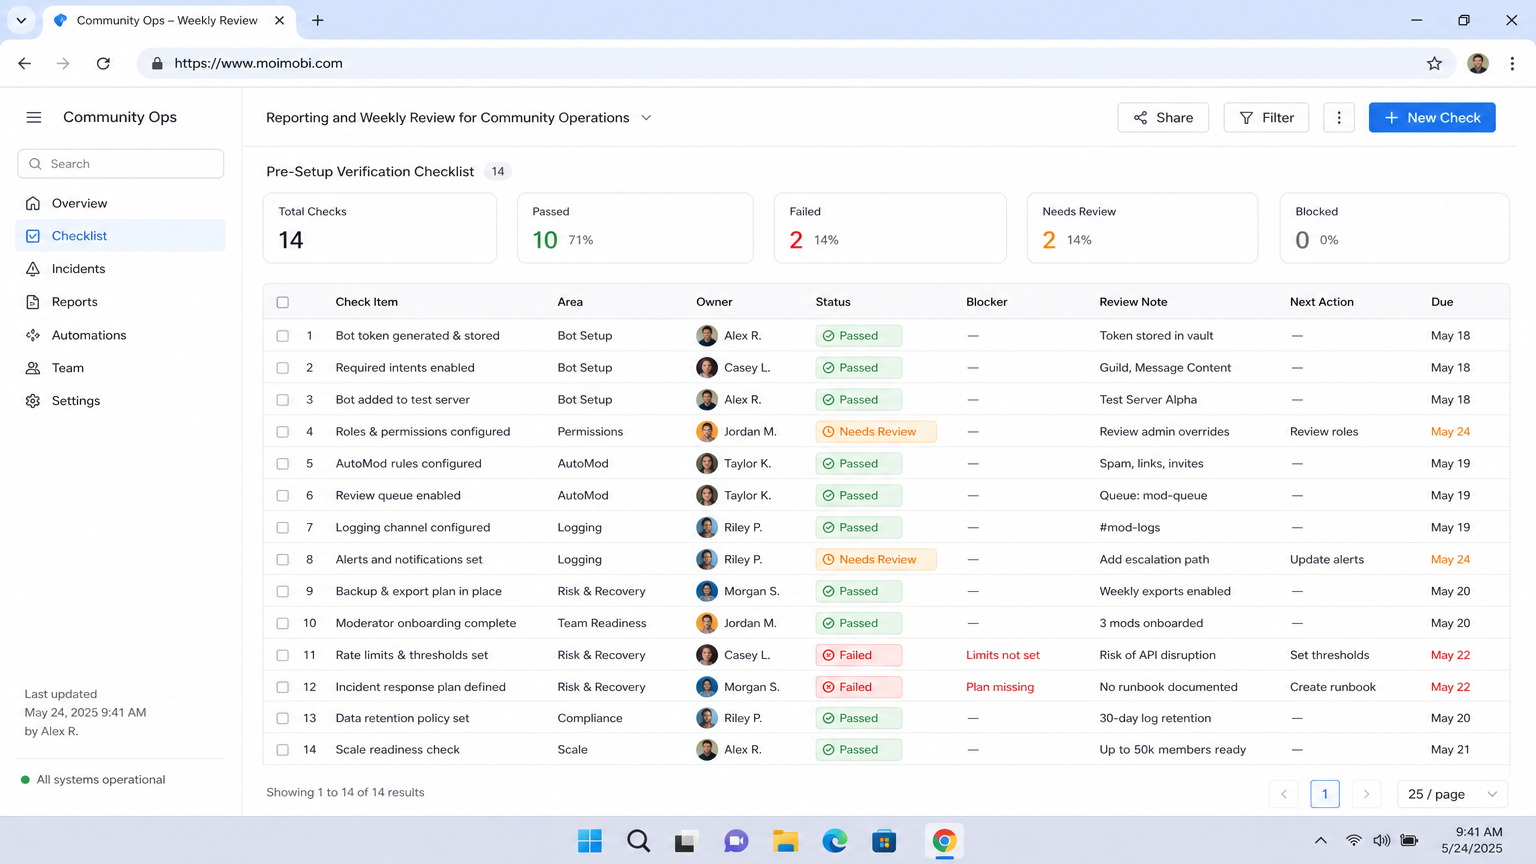The width and height of the screenshot is (1536, 864).
Task: Open File Explorer from taskbar
Action: pos(785,841)
